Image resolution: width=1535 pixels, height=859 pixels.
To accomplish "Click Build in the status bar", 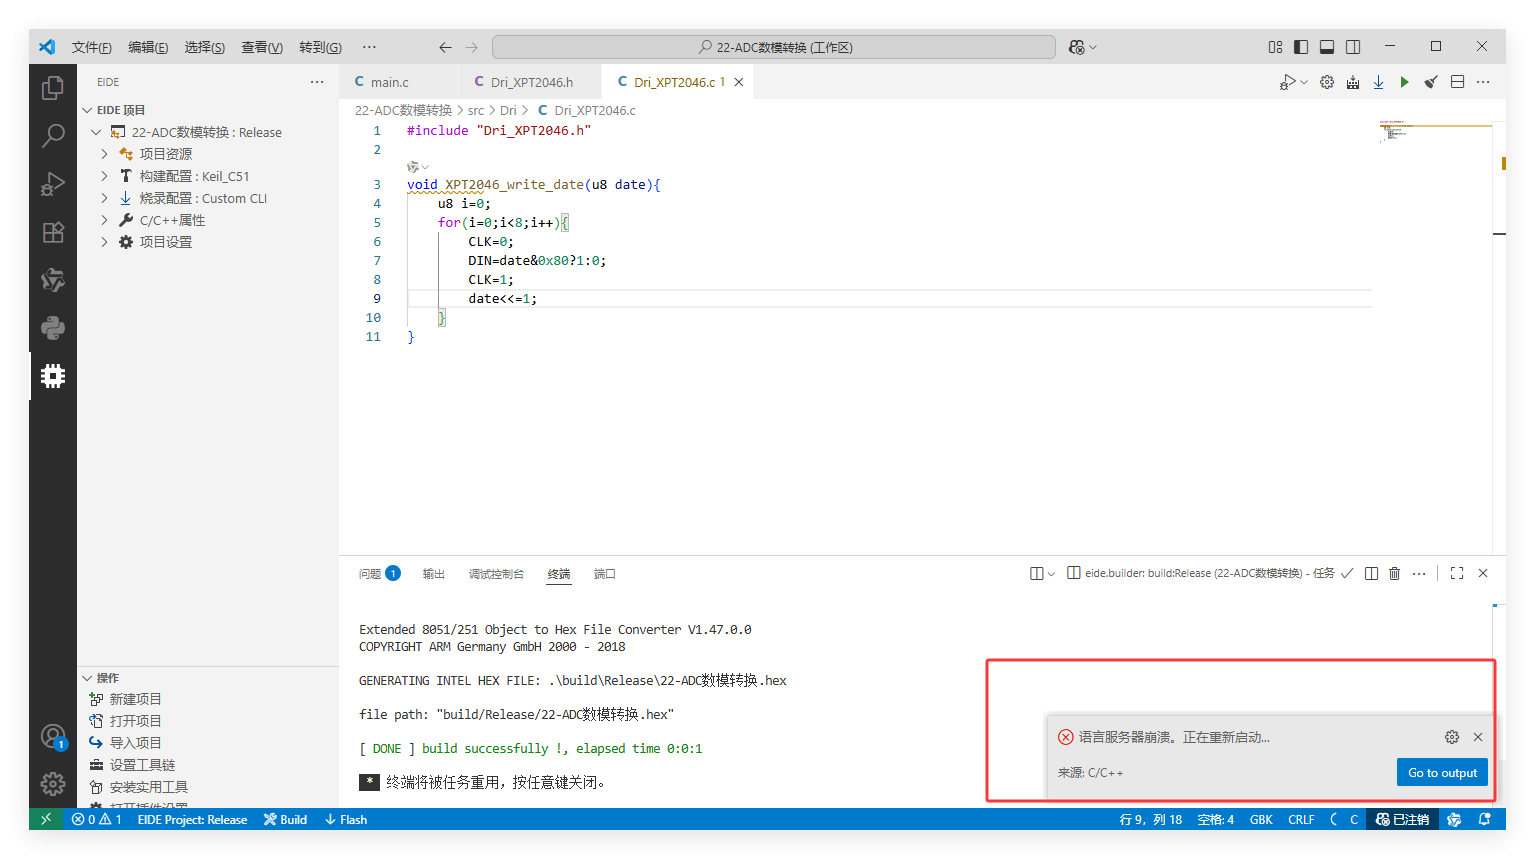I will click(x=285, y=819).
